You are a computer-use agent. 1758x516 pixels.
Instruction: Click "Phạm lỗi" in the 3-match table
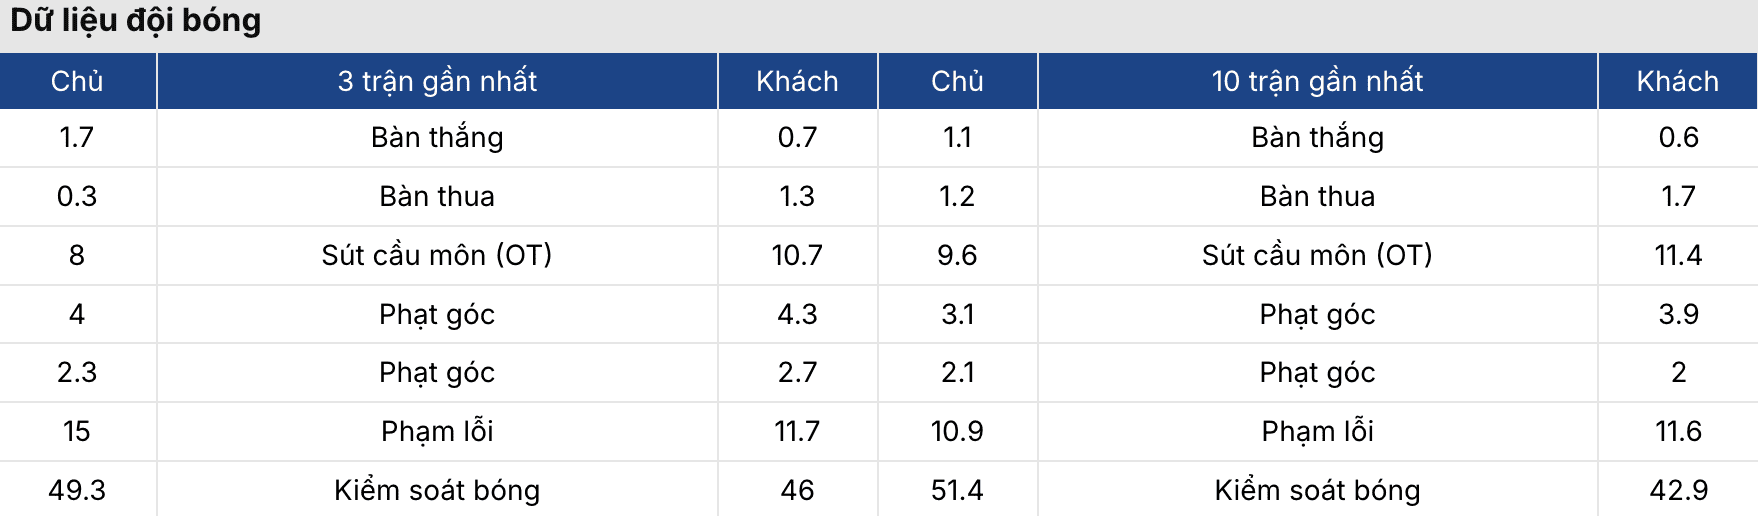(x=437, y=431)
